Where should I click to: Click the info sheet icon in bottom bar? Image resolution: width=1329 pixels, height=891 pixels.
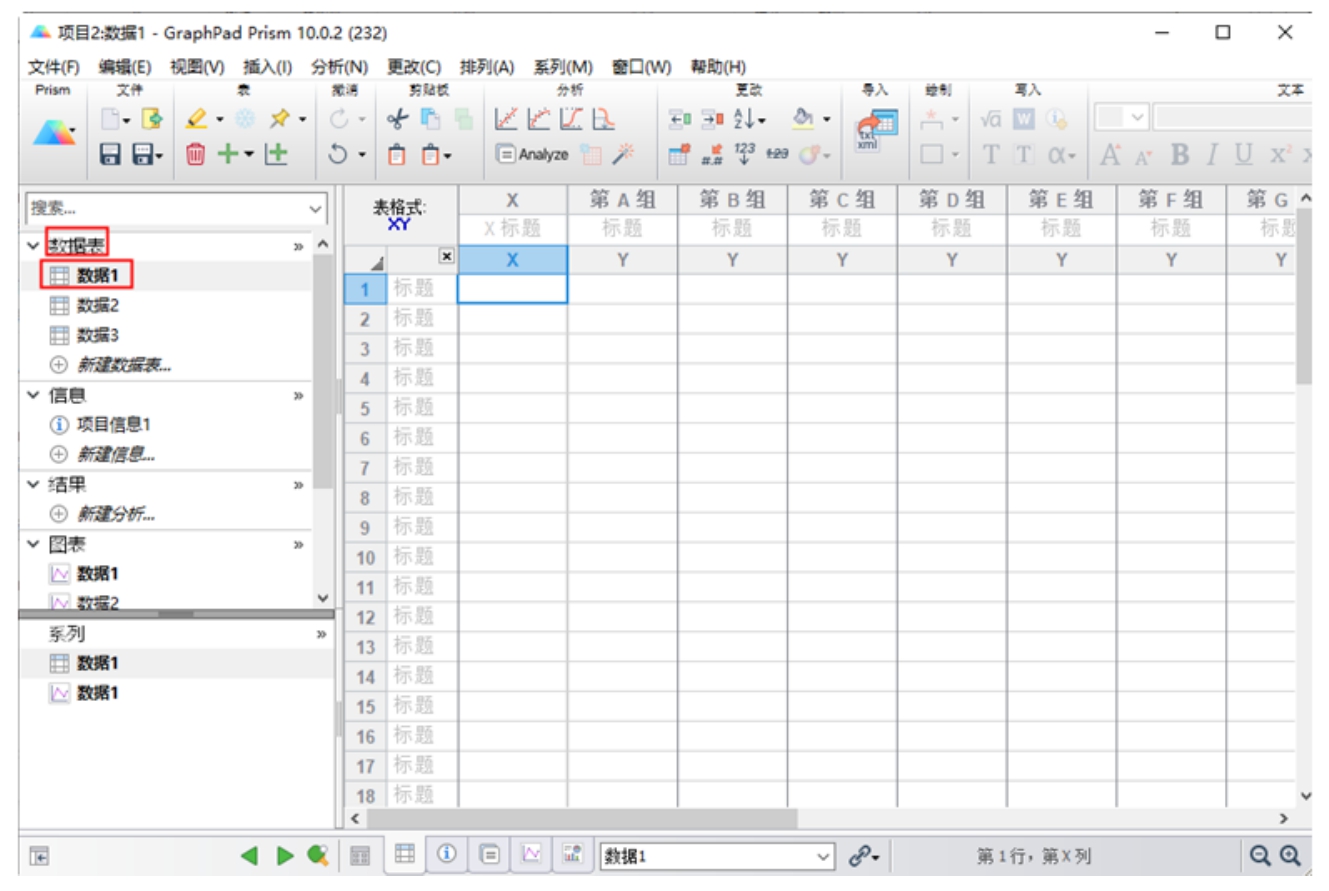point(447,855)
